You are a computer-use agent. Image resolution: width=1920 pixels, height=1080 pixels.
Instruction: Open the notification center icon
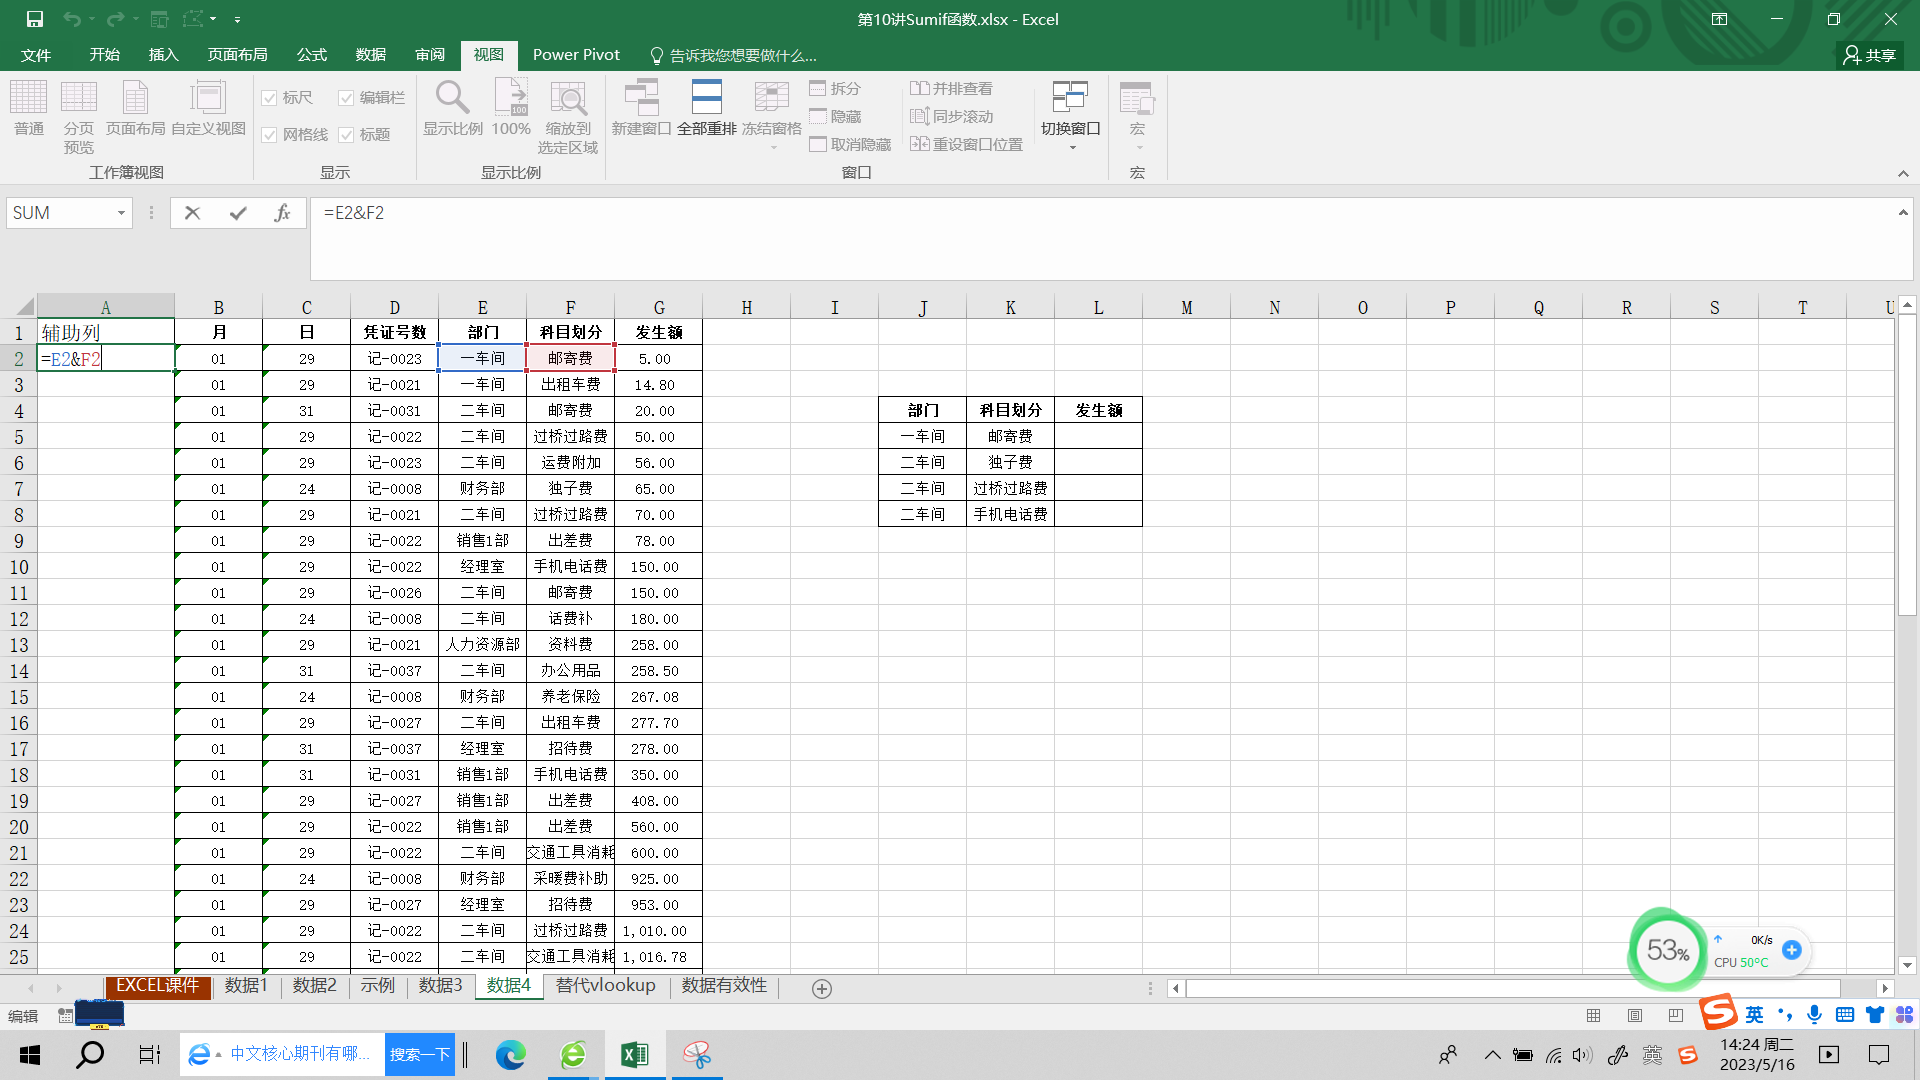pyautogui.click(x=1879, y=1055)
